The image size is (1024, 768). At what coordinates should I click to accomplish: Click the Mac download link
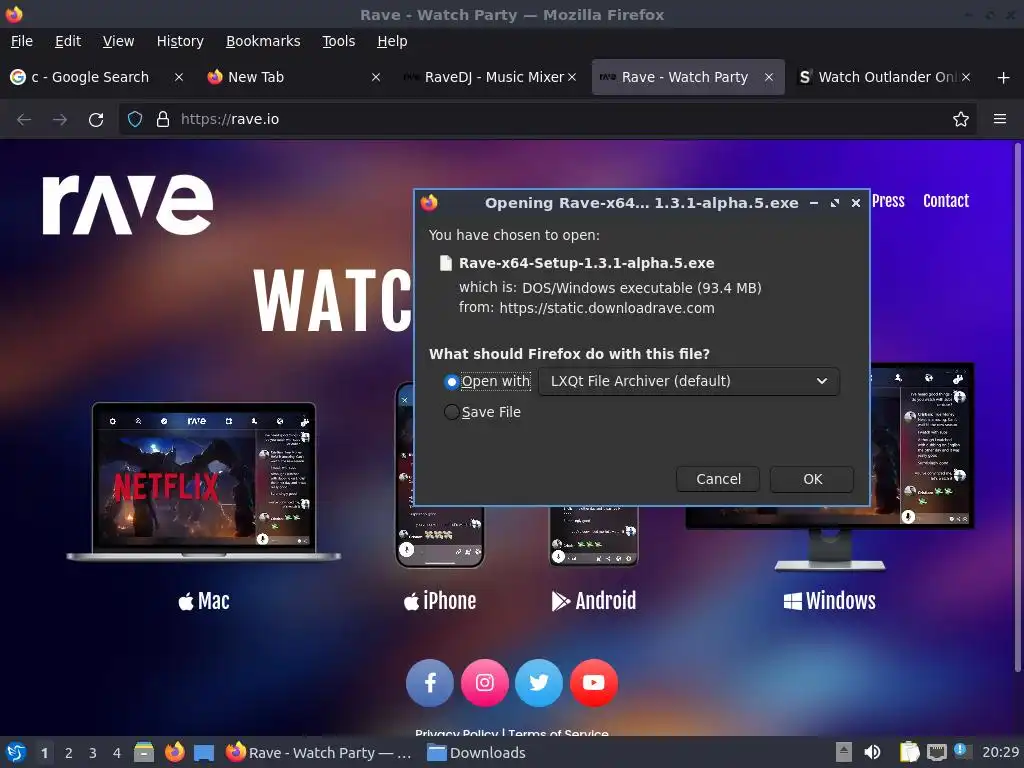[x=204, y=601]
